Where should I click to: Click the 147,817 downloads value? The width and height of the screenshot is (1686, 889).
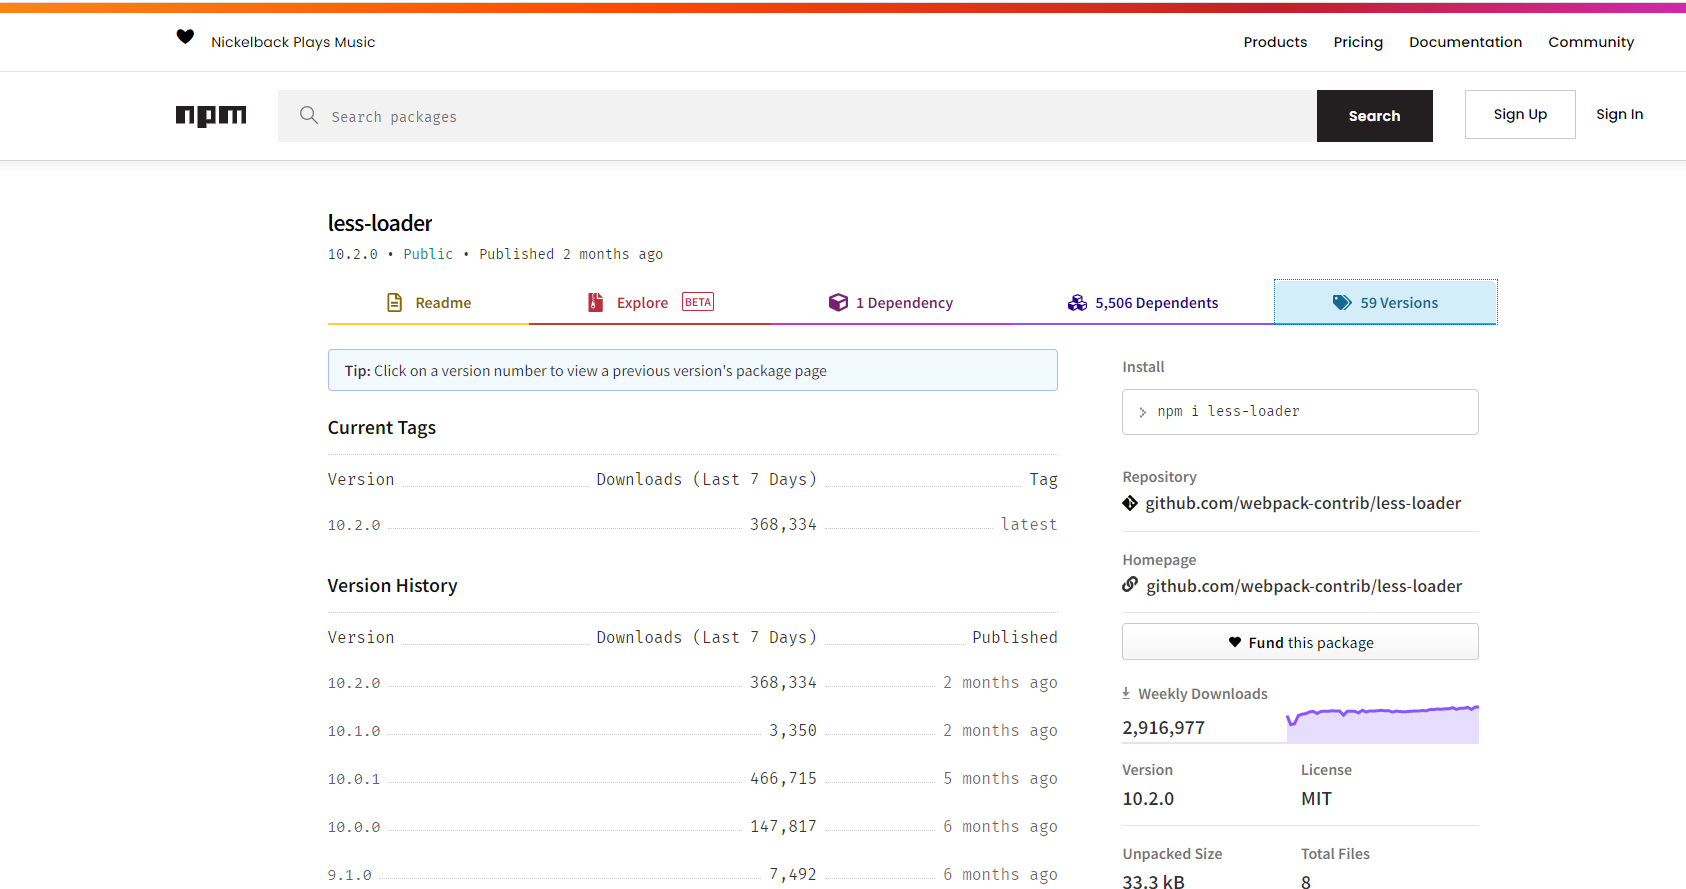pos(783,826)
